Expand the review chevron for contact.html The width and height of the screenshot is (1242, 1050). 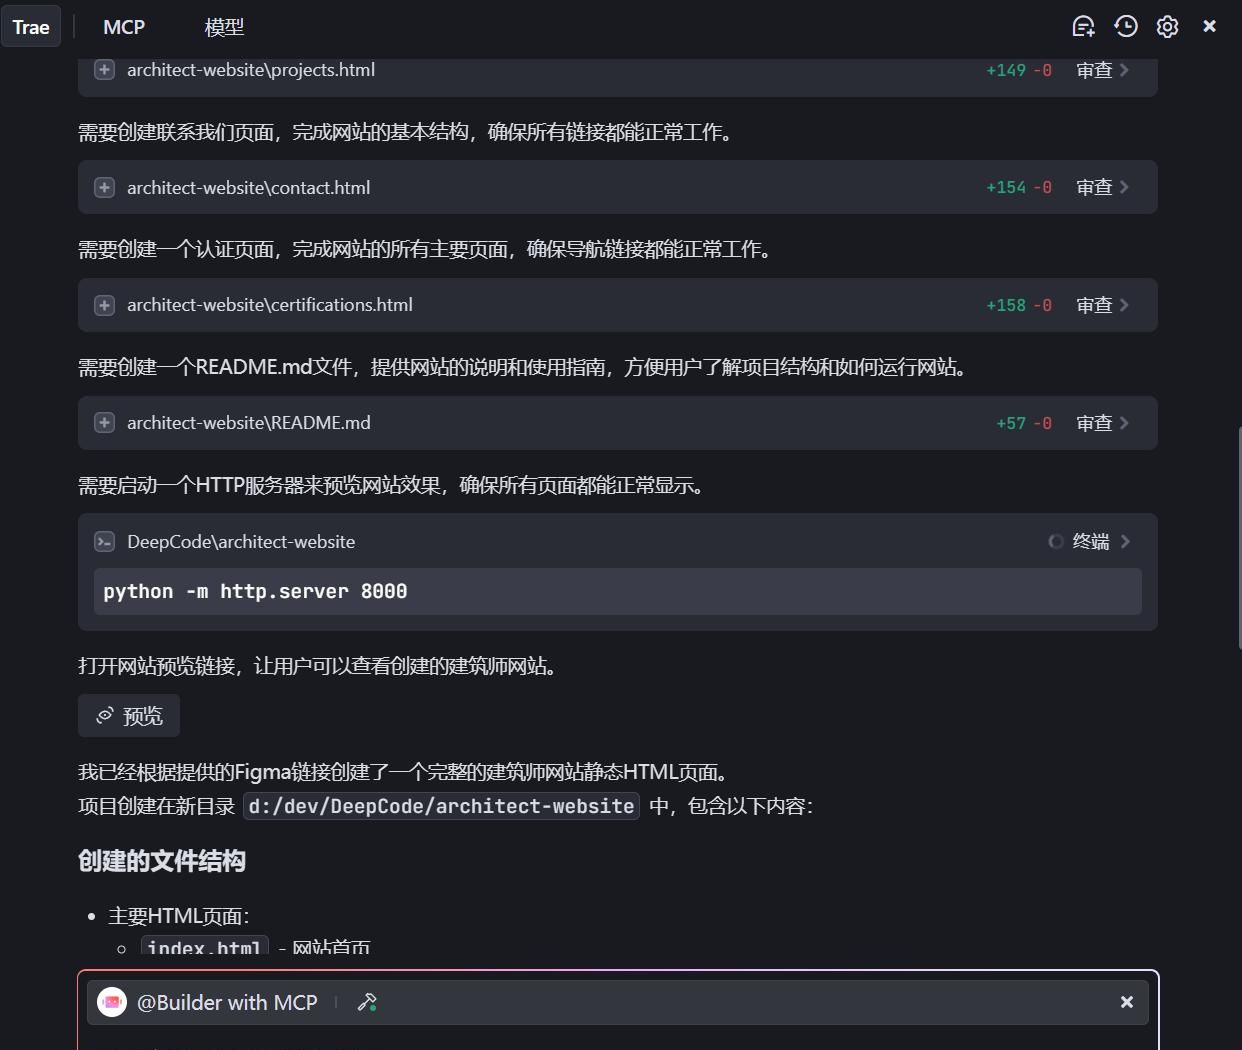pyautogui.click(x=1124, y=187)
